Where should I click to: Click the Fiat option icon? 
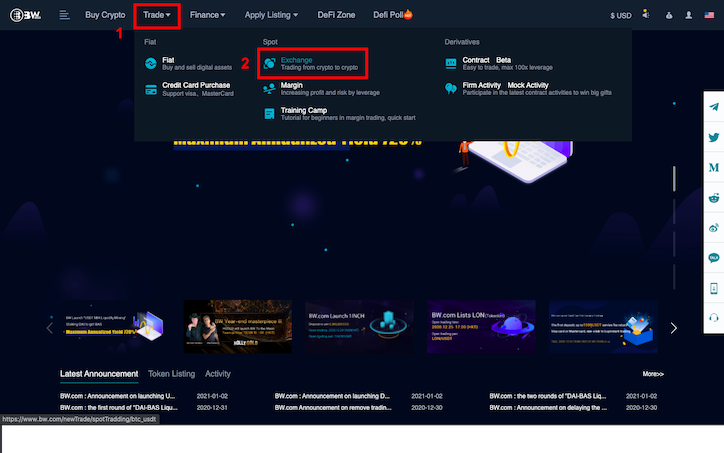point(151,63)
